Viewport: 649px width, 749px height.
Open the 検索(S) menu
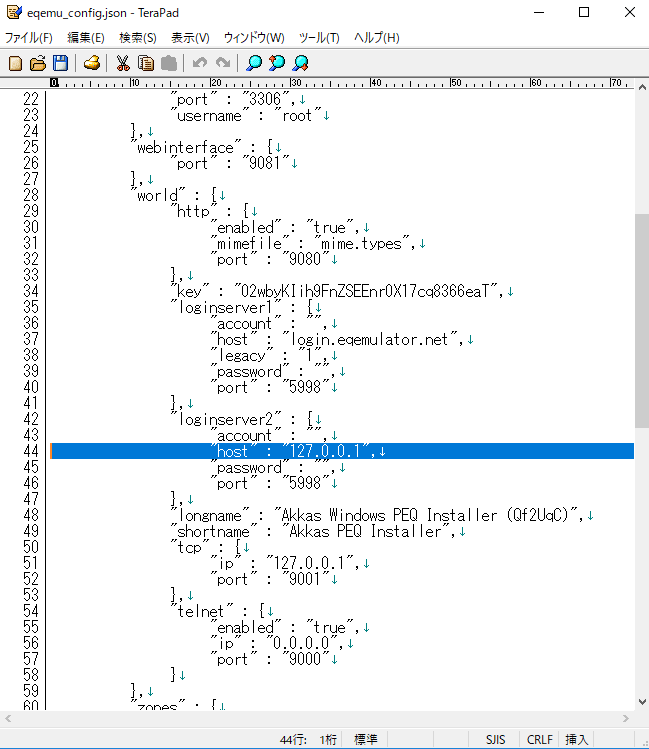(138, 38)
